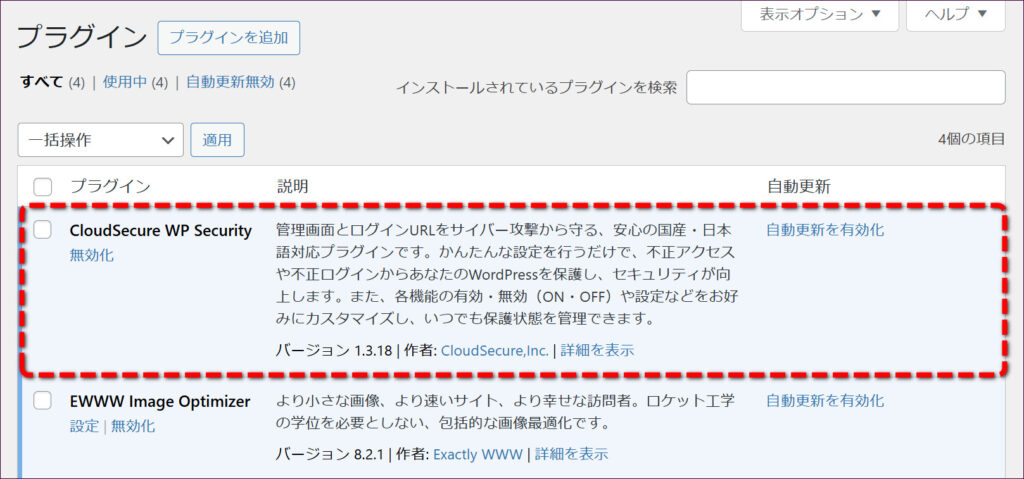Image resolution: width=1024 pixels, height=479 pixels.
Task: Enable auto-update for EWWW Image Optimizer
Action: coord(825,401)
